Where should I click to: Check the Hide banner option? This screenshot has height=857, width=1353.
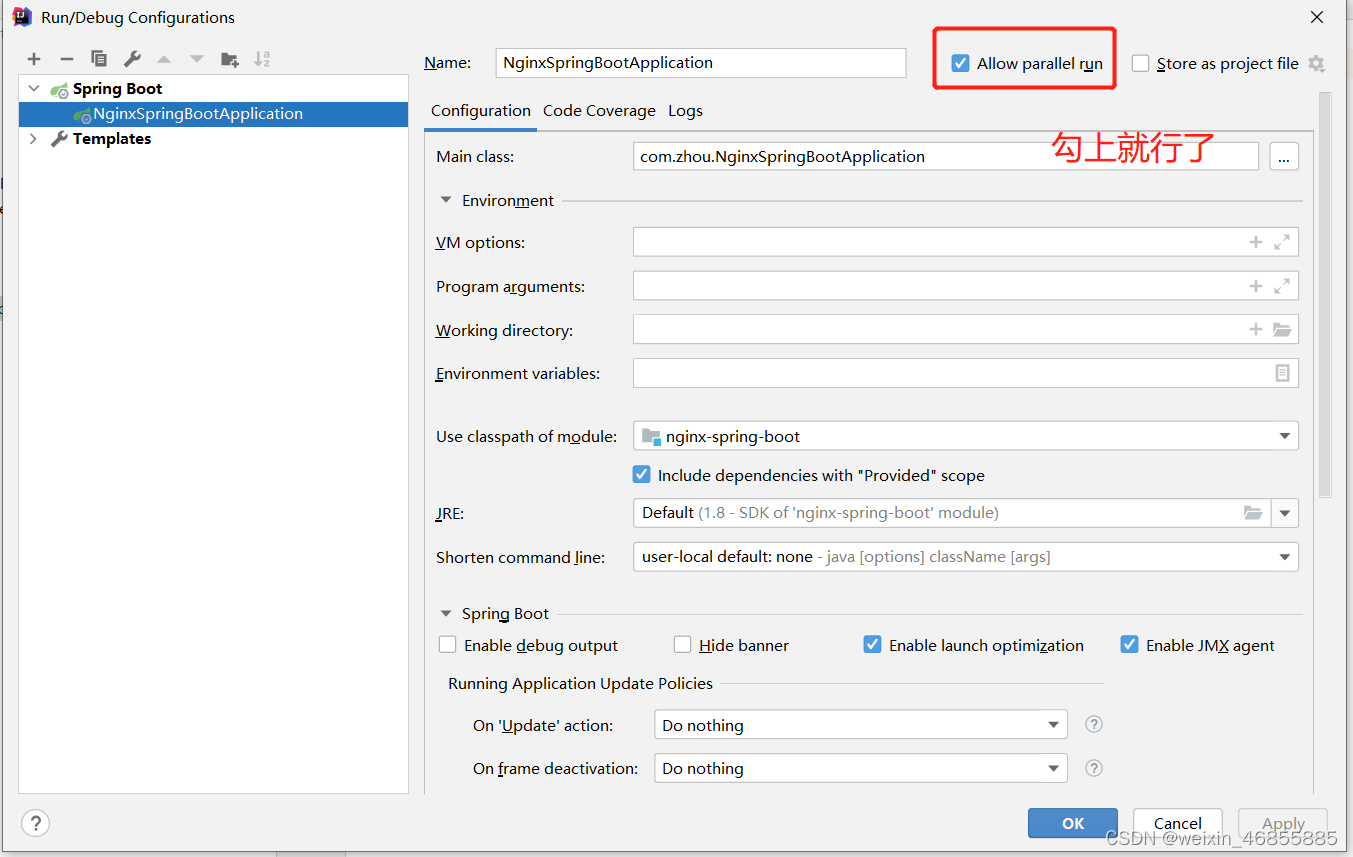tap(682, 645)
